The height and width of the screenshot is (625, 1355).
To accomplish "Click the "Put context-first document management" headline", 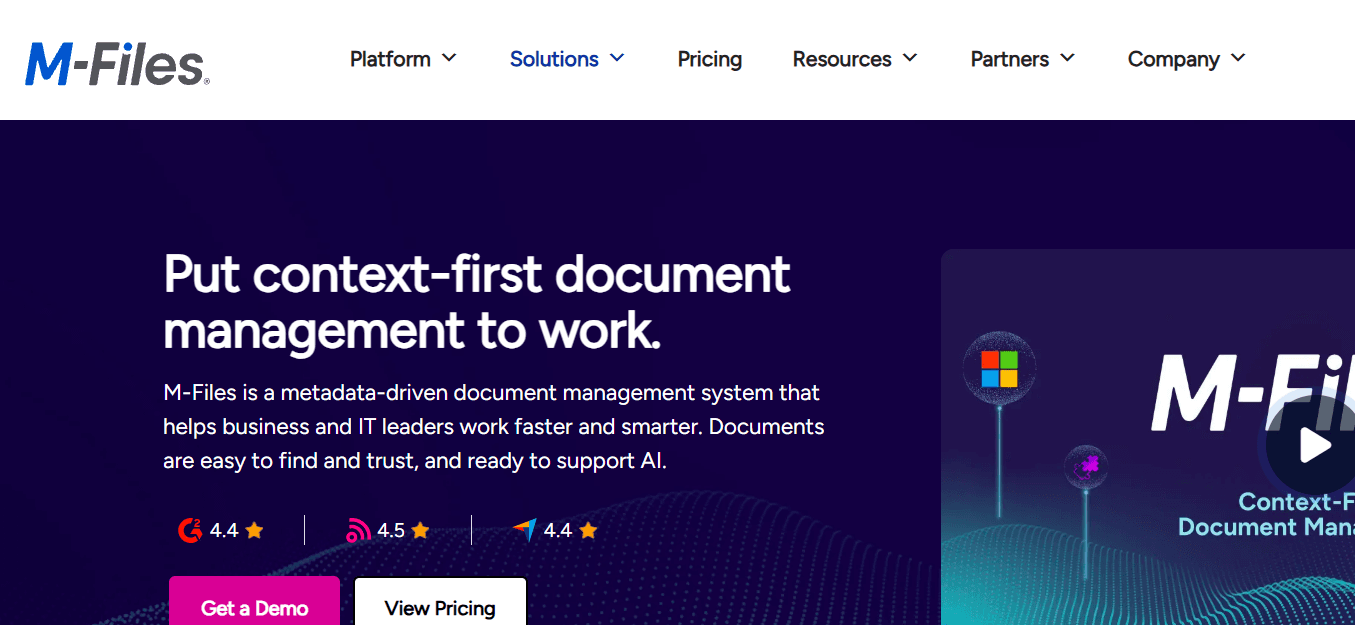I will point(477,302).
